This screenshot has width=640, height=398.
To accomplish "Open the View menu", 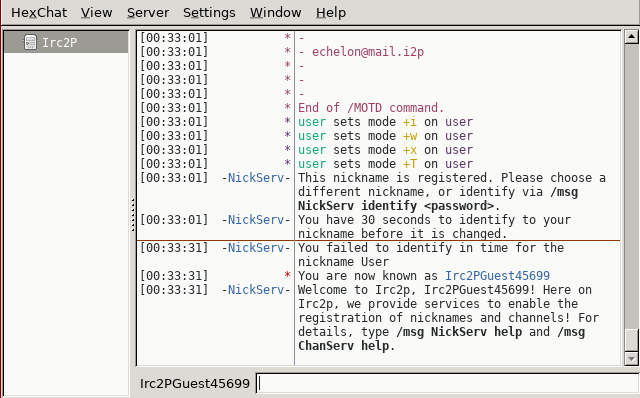I will pyautogui.click(x=96, y=13).
